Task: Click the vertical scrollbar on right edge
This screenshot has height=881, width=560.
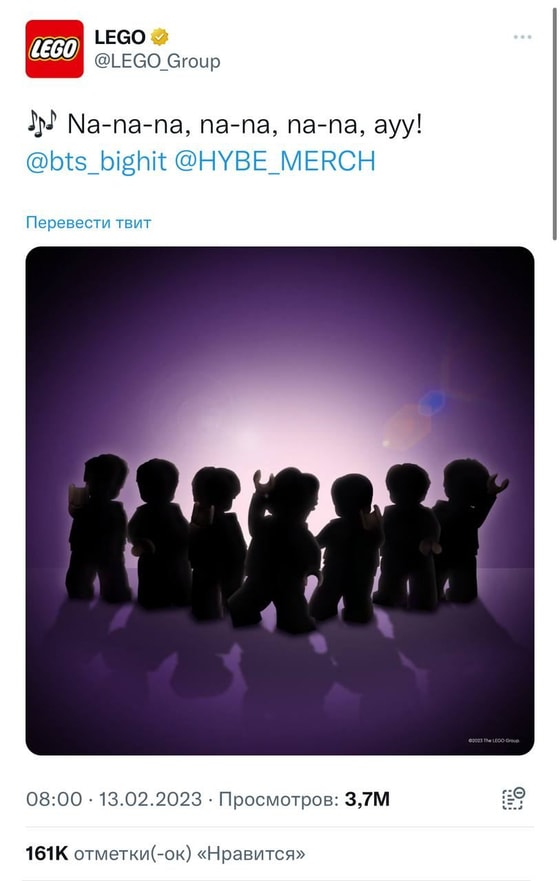Action: (x=555, y=124)
